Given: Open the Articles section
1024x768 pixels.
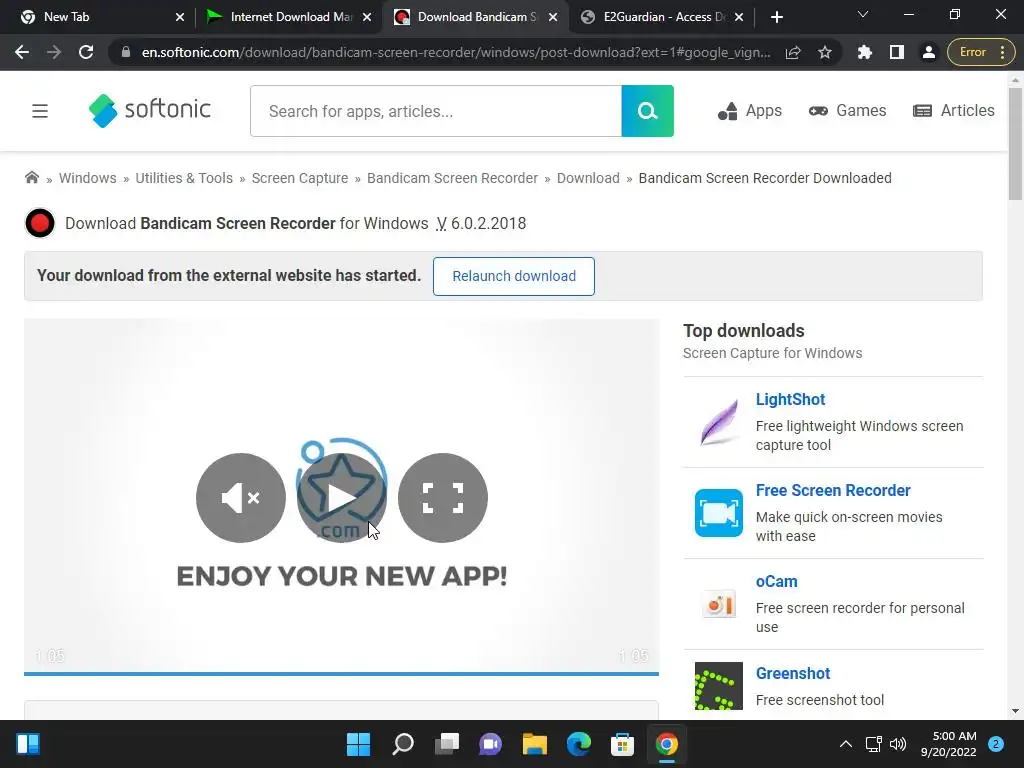Looking at the screenshot, I should (953, 111).
